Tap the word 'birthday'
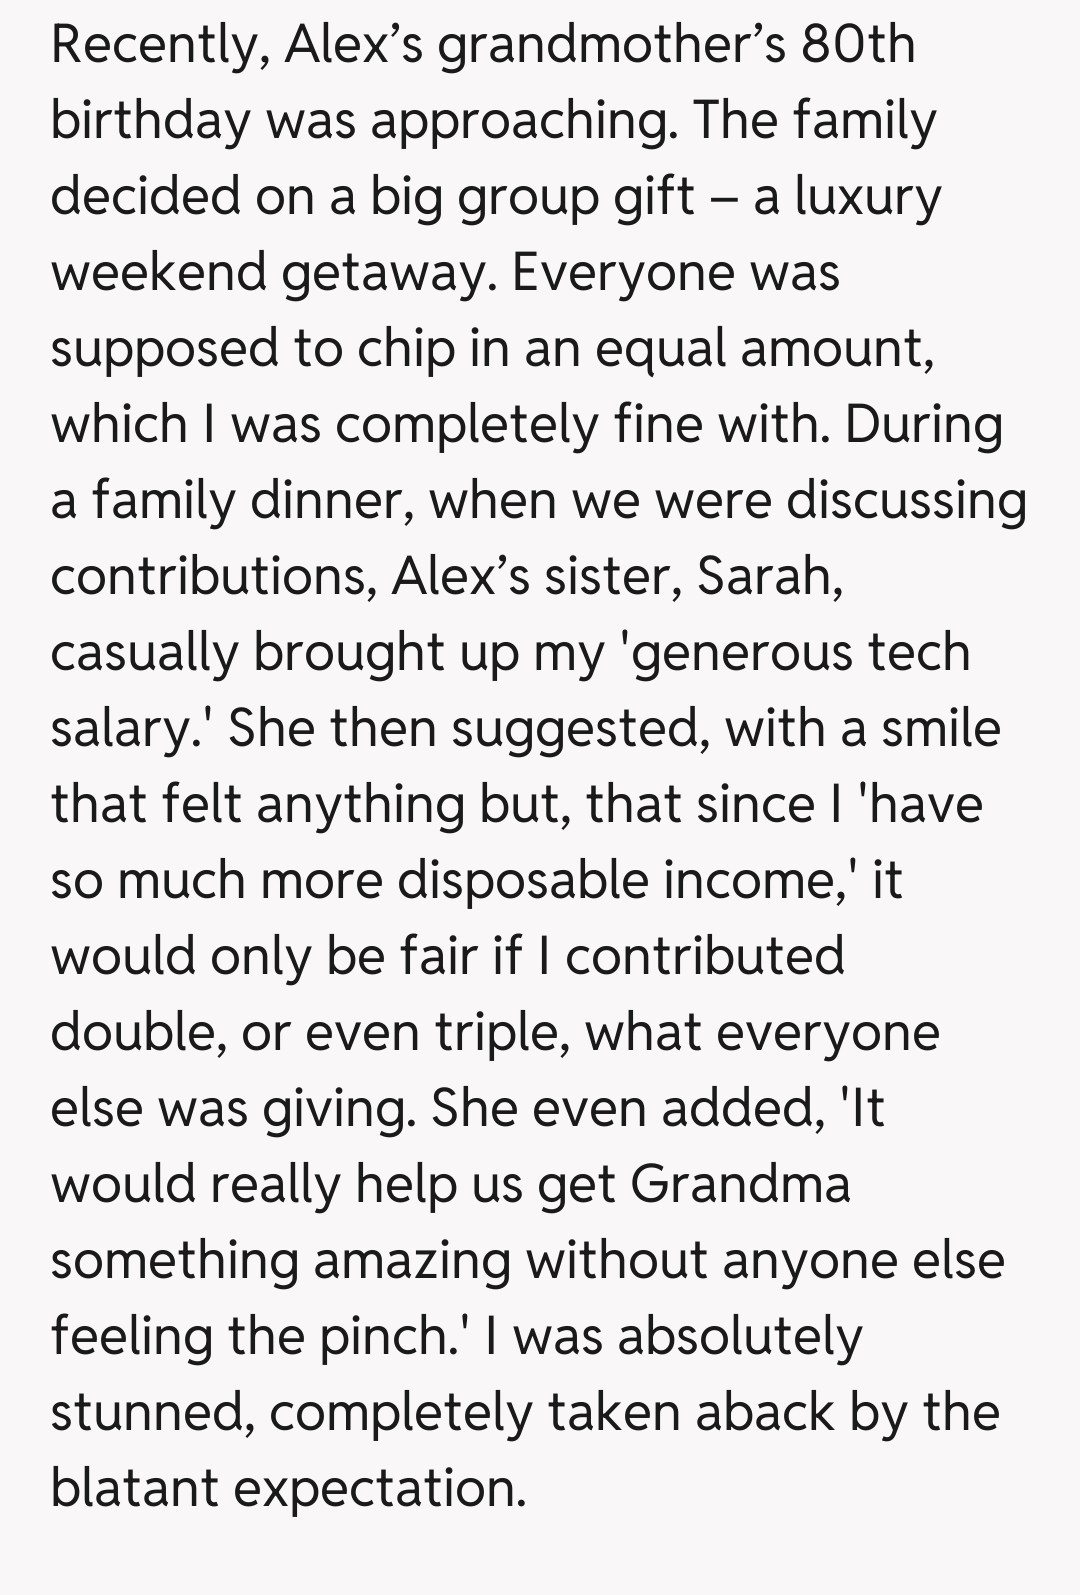 (x=150, y=121)
